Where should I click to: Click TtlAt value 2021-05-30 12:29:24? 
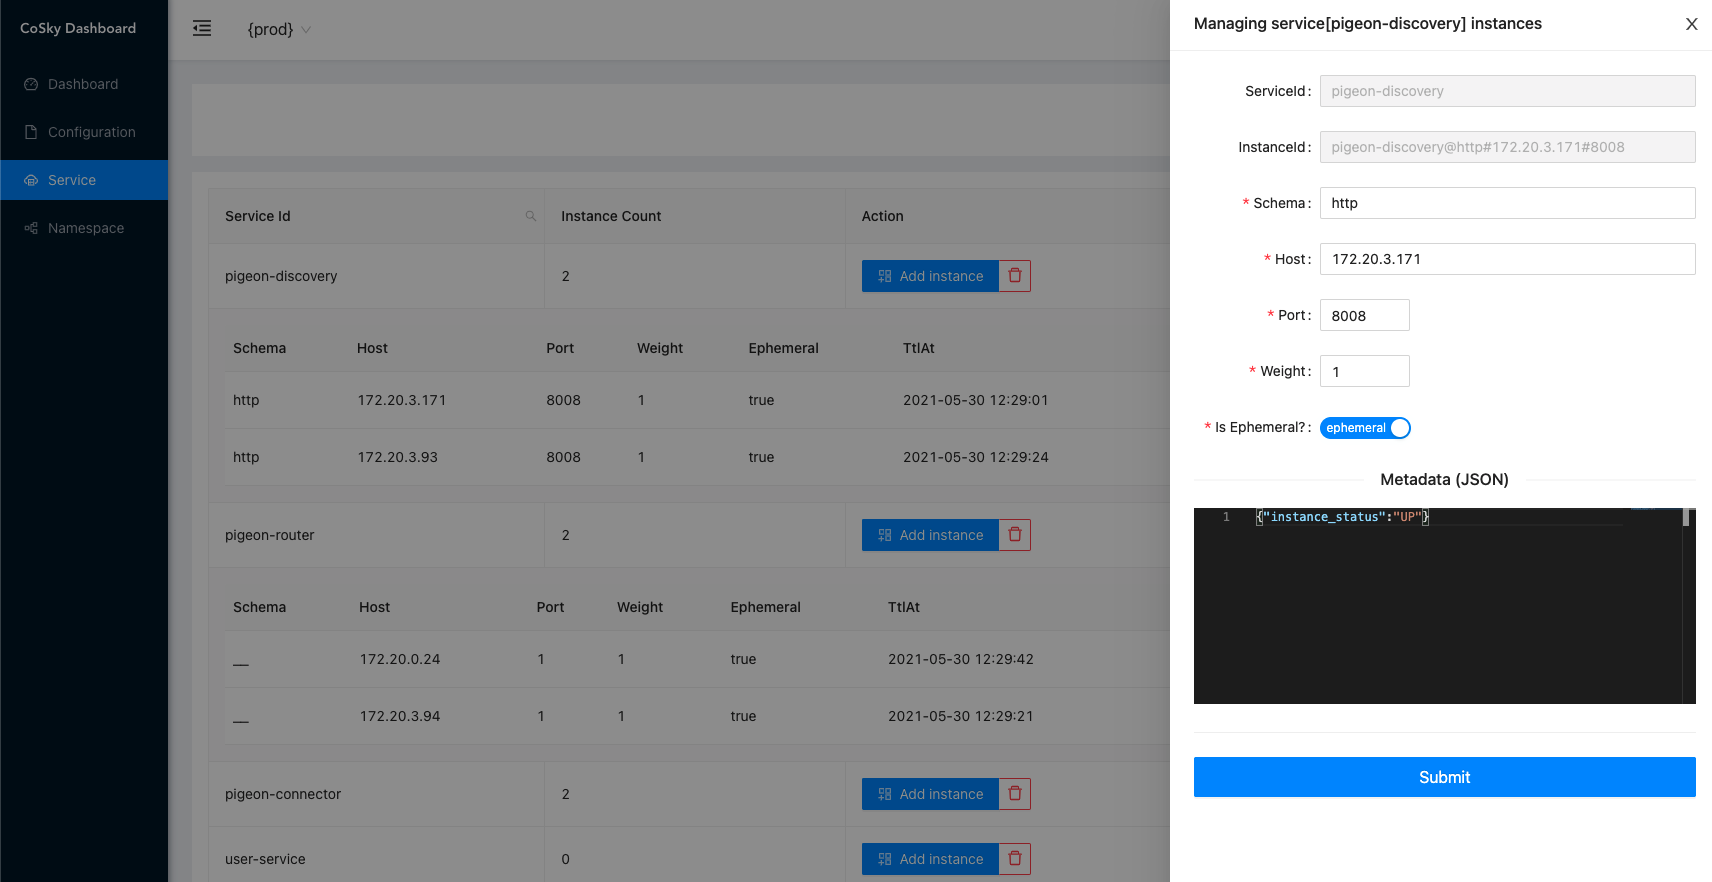pos(976,457)
